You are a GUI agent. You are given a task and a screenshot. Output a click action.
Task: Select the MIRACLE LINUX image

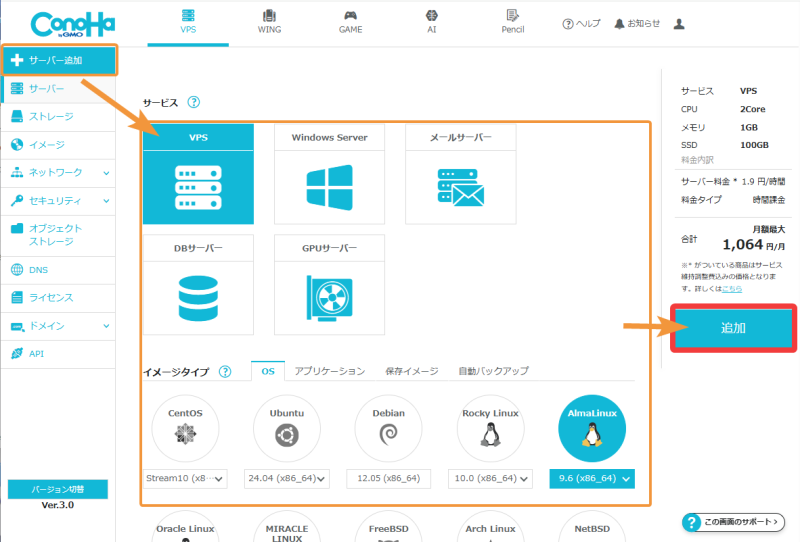tap(287, 527)
